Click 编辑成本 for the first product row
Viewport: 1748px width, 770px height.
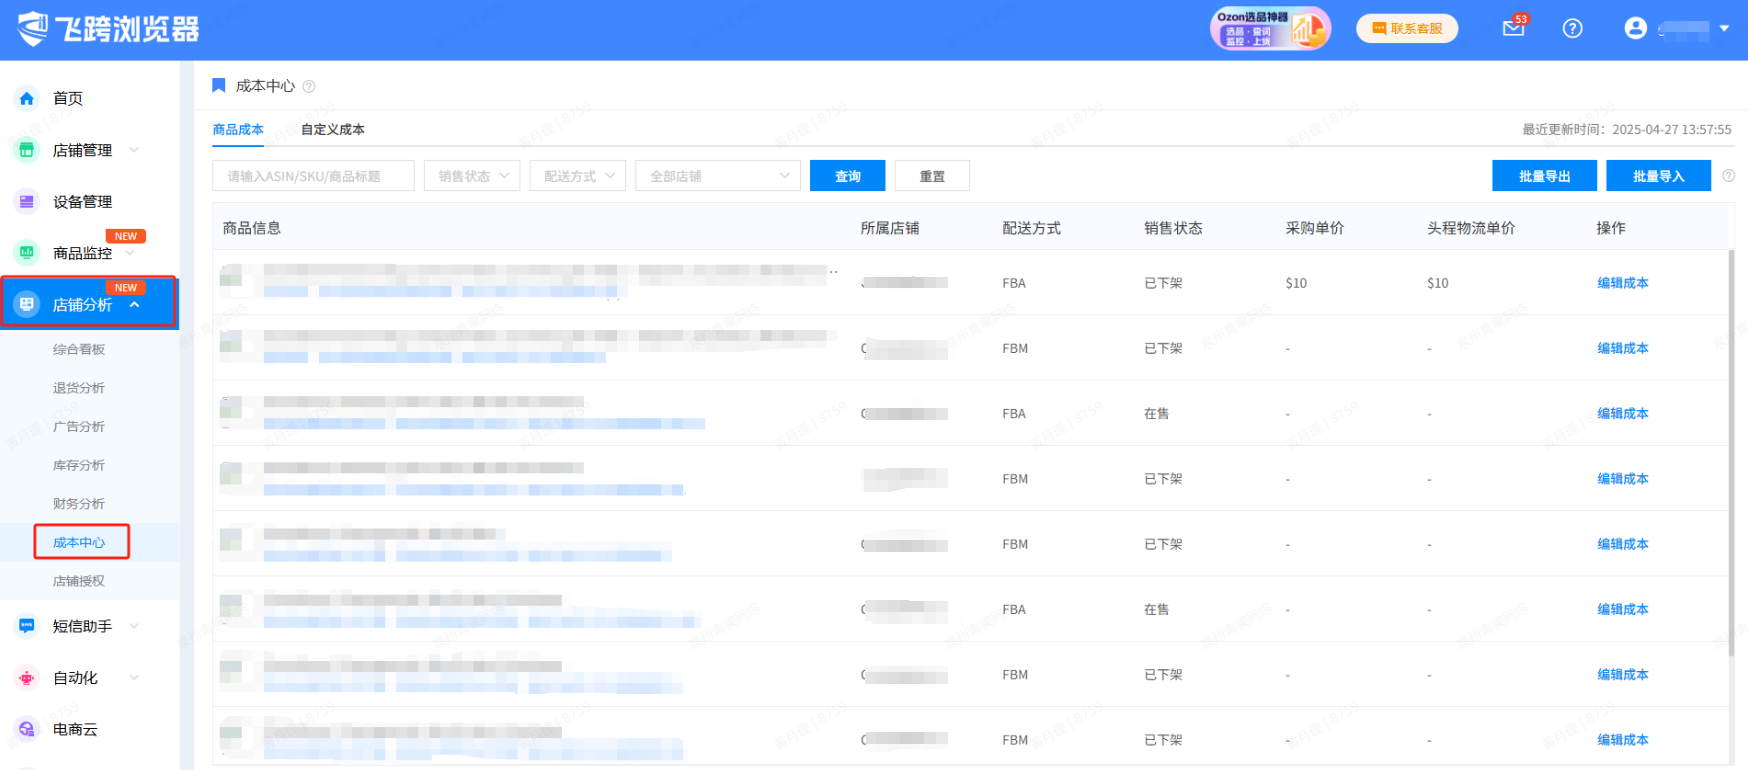(1622, 283)
